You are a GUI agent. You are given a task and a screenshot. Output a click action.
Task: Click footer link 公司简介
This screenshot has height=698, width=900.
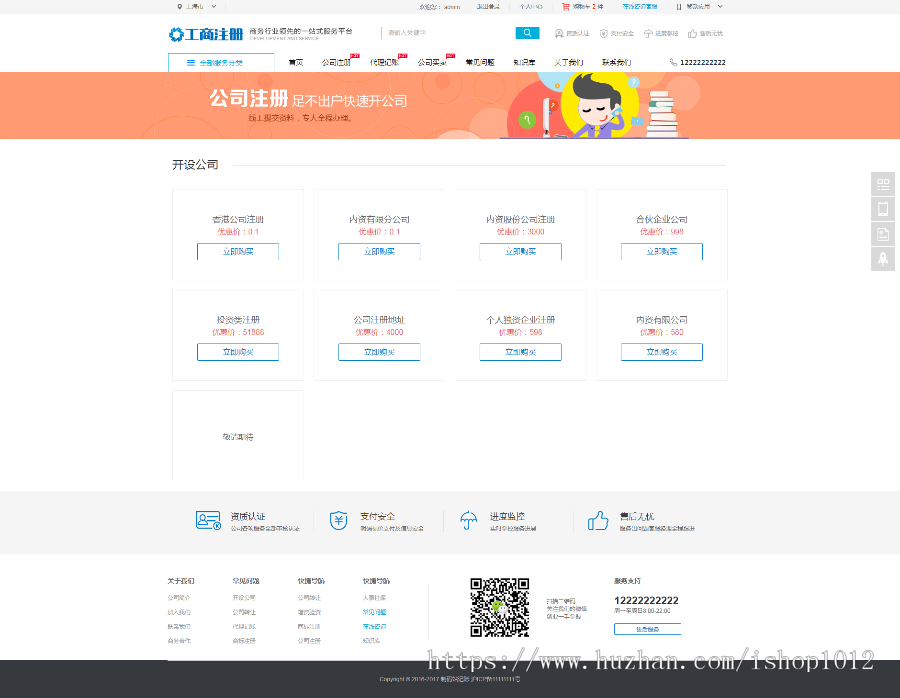coord(179,598)
